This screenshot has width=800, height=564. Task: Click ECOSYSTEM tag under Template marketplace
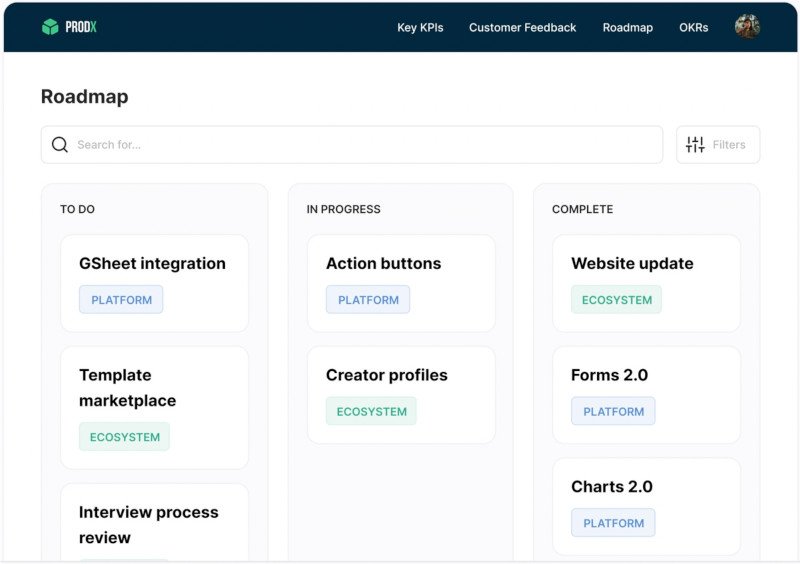coord(124,436)
